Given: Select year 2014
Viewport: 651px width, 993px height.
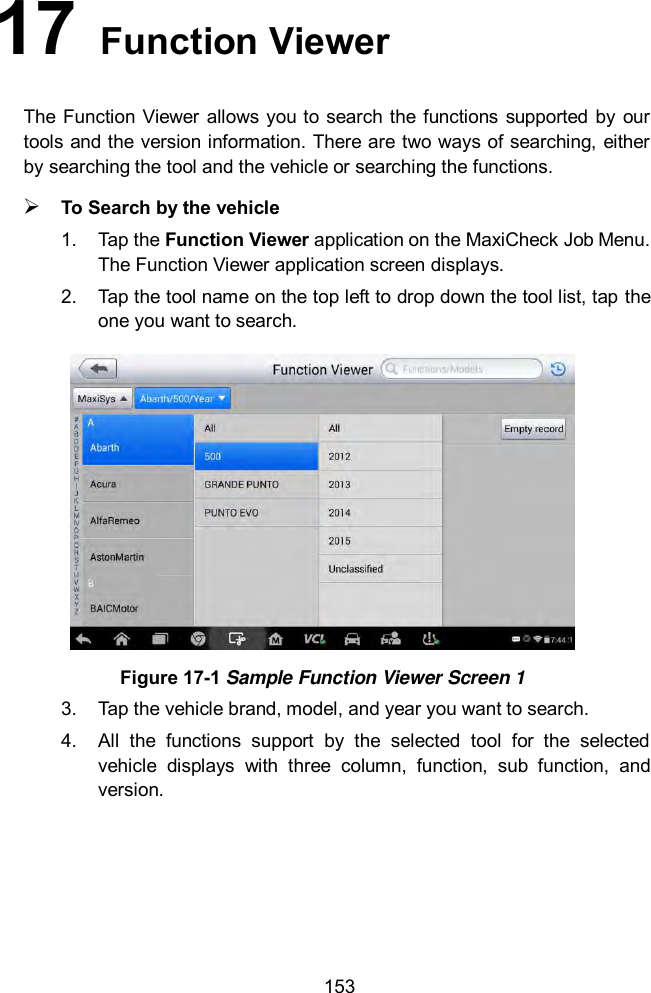Looking at the screenshot, I should pyautogui.click(x=380, y=513).
